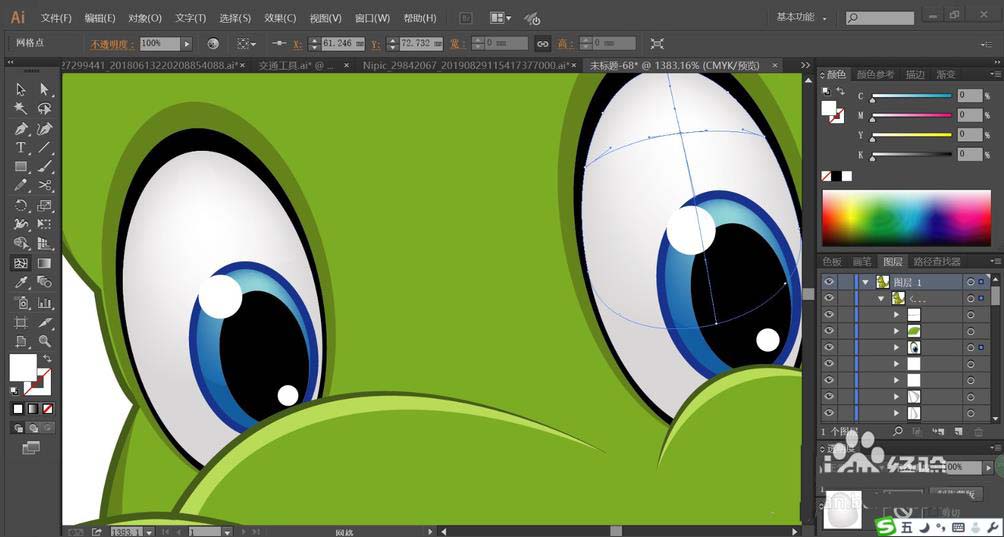Open the 效果(C) menu
The image size is (1004, 537).
click(280, 18)
